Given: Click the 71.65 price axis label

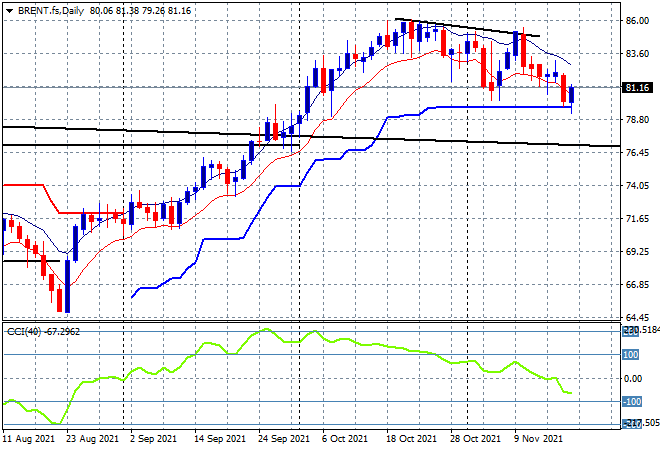Looking at the screenshot, I should pos(637,218).
